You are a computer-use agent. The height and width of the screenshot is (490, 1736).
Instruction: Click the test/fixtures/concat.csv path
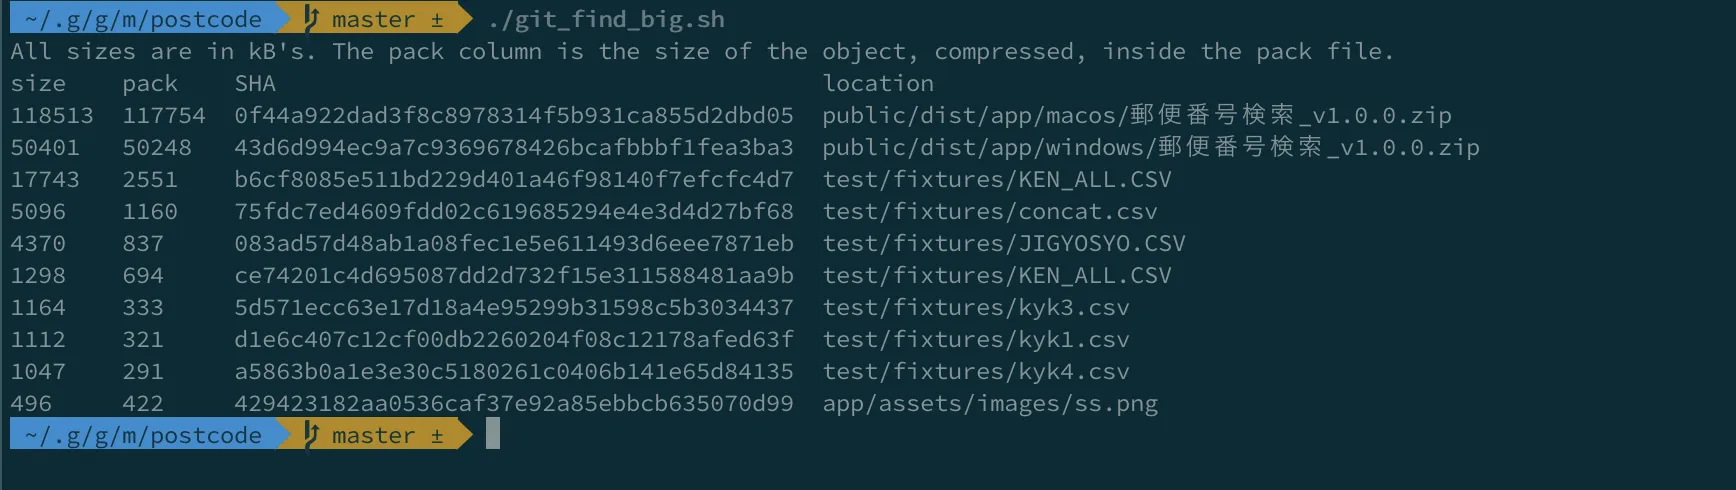click(989, 211)
